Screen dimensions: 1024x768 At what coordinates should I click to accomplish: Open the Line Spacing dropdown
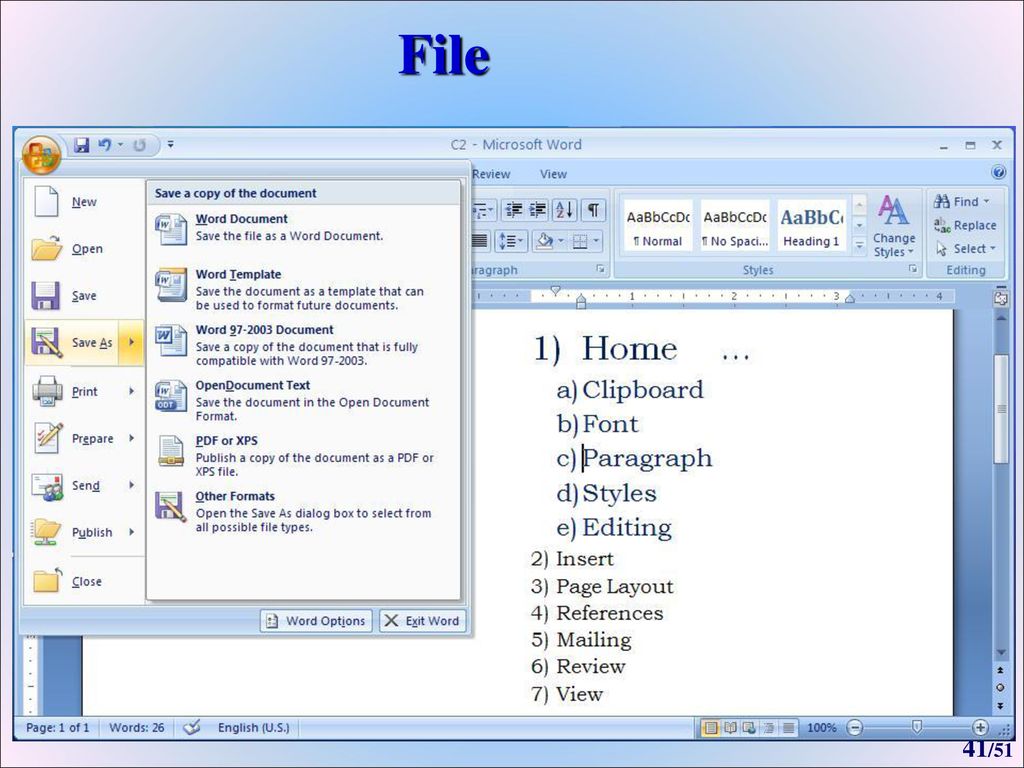point(511,242)
